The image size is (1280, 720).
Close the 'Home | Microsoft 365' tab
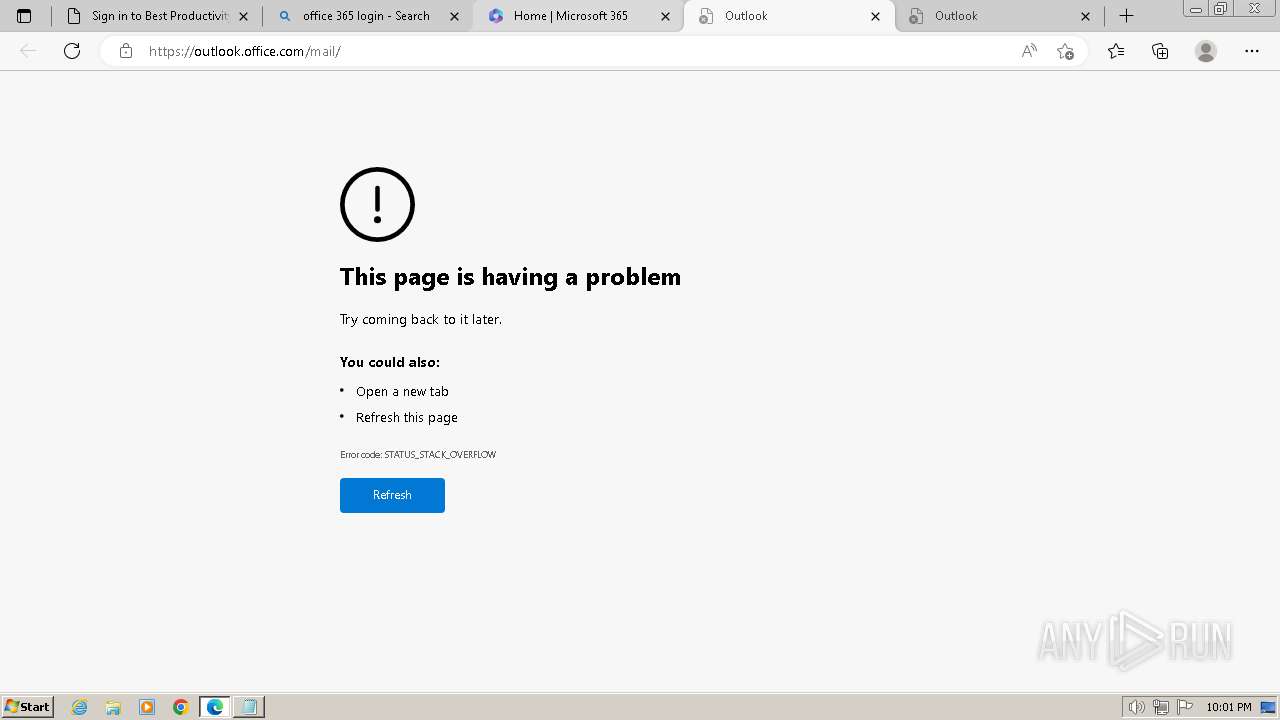(x=666, y=16)
